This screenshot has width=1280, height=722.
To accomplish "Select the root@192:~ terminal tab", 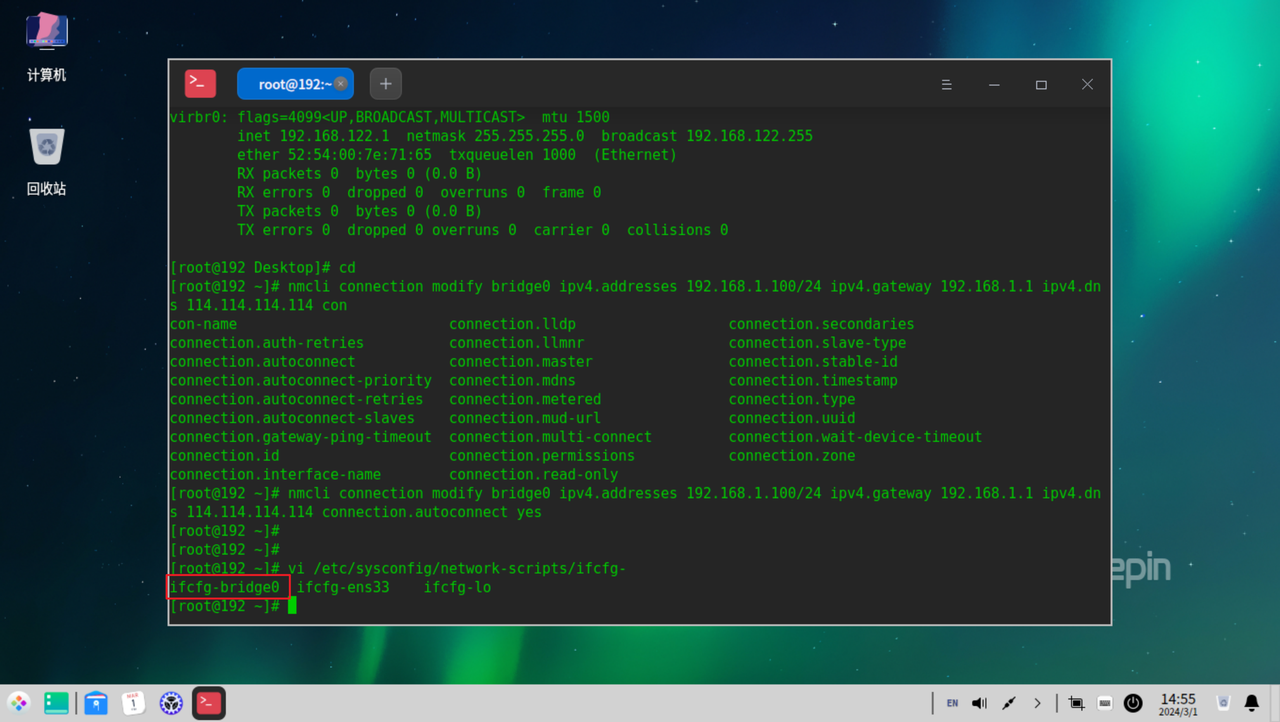I will (288, 84).
